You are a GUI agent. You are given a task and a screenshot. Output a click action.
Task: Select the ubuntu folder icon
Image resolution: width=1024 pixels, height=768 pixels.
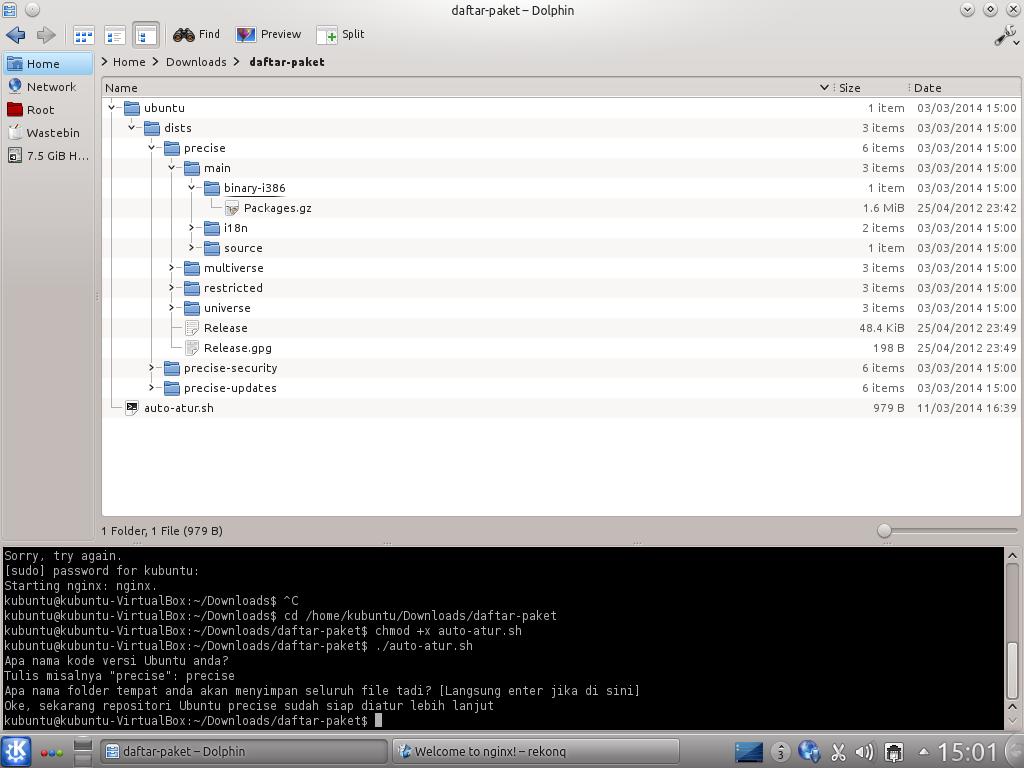(x=132, y=108)
